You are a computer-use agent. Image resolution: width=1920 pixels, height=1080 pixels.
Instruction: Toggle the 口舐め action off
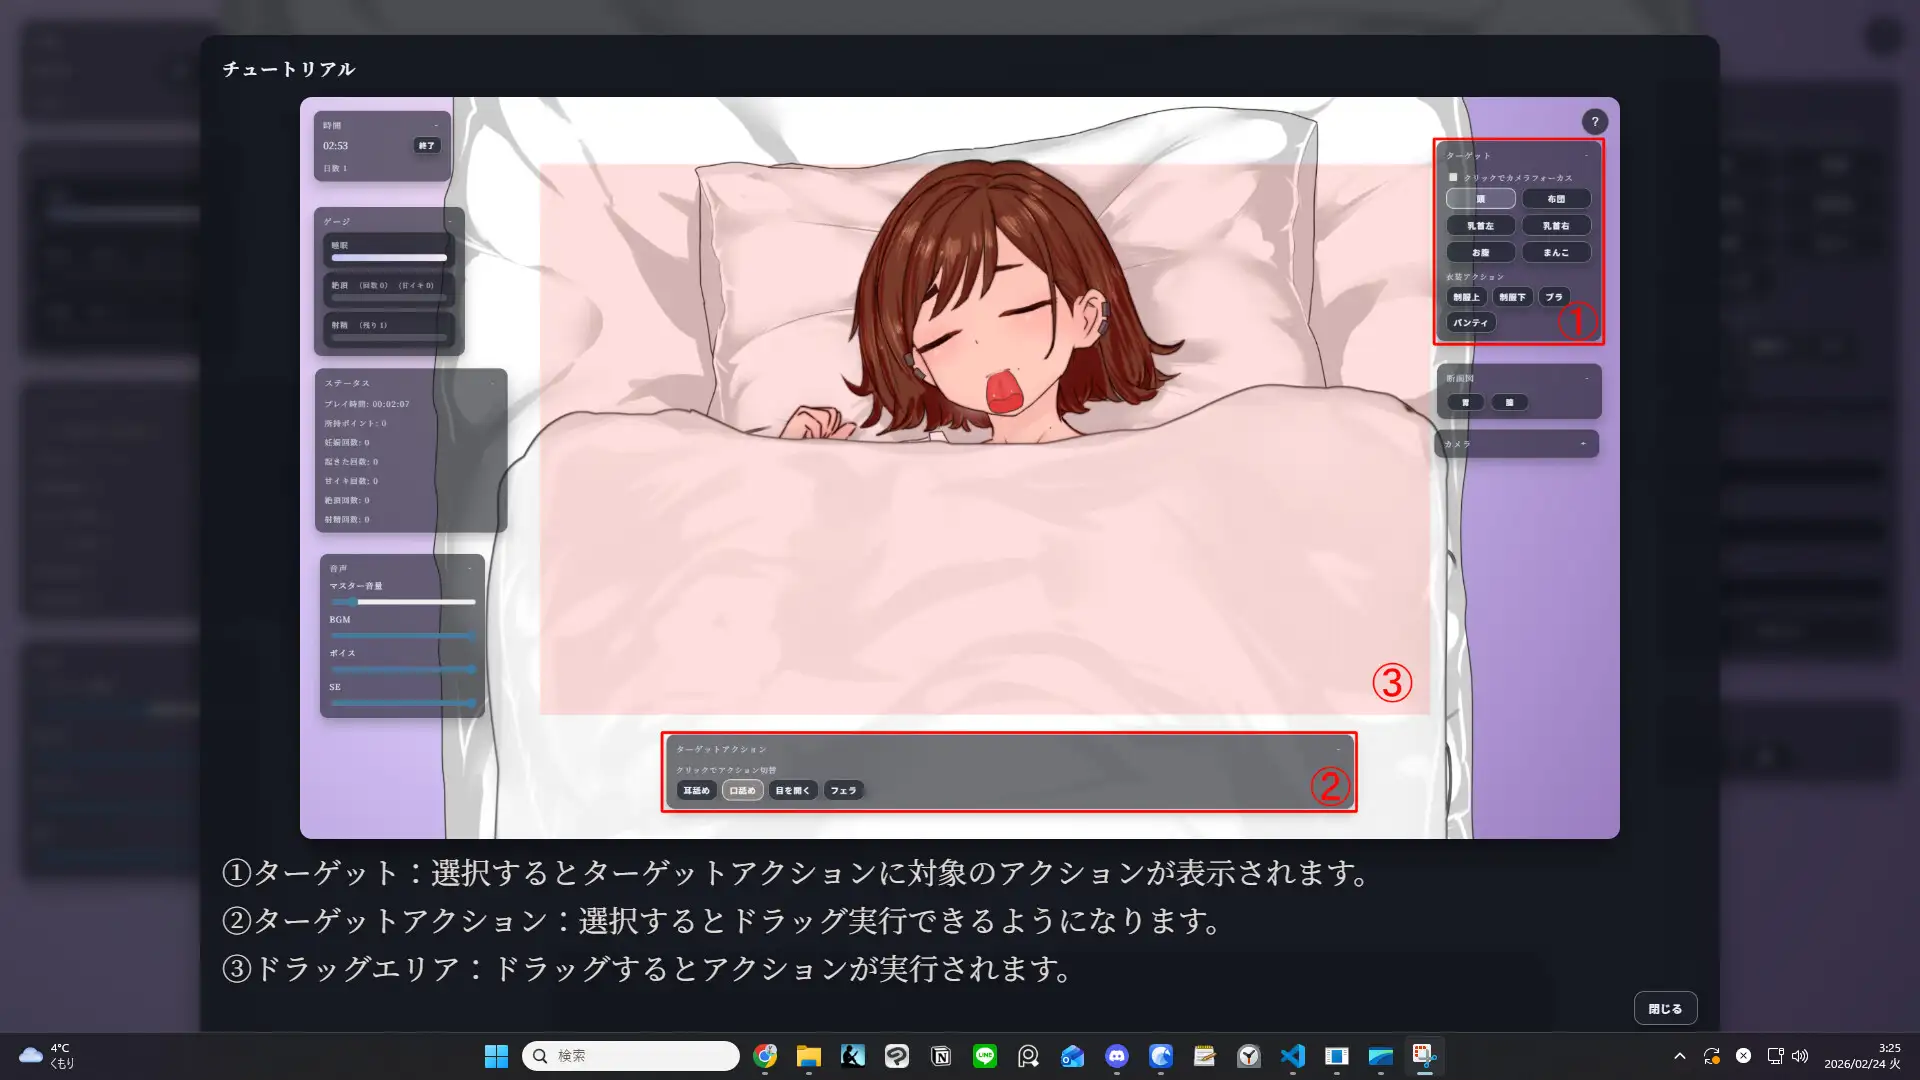coord(742,790)
